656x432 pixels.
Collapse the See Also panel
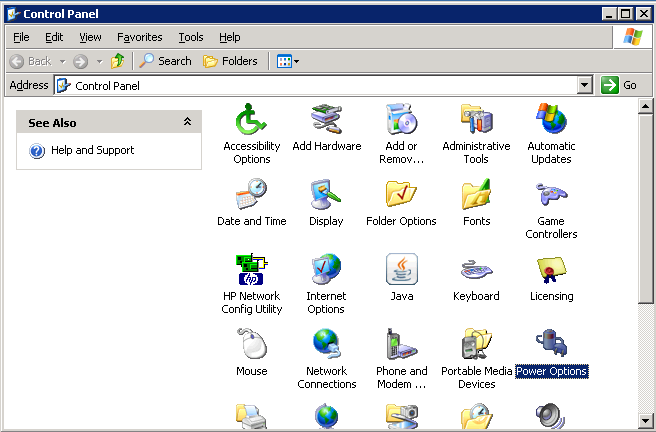pyautogui.click(x=187, y=122)
